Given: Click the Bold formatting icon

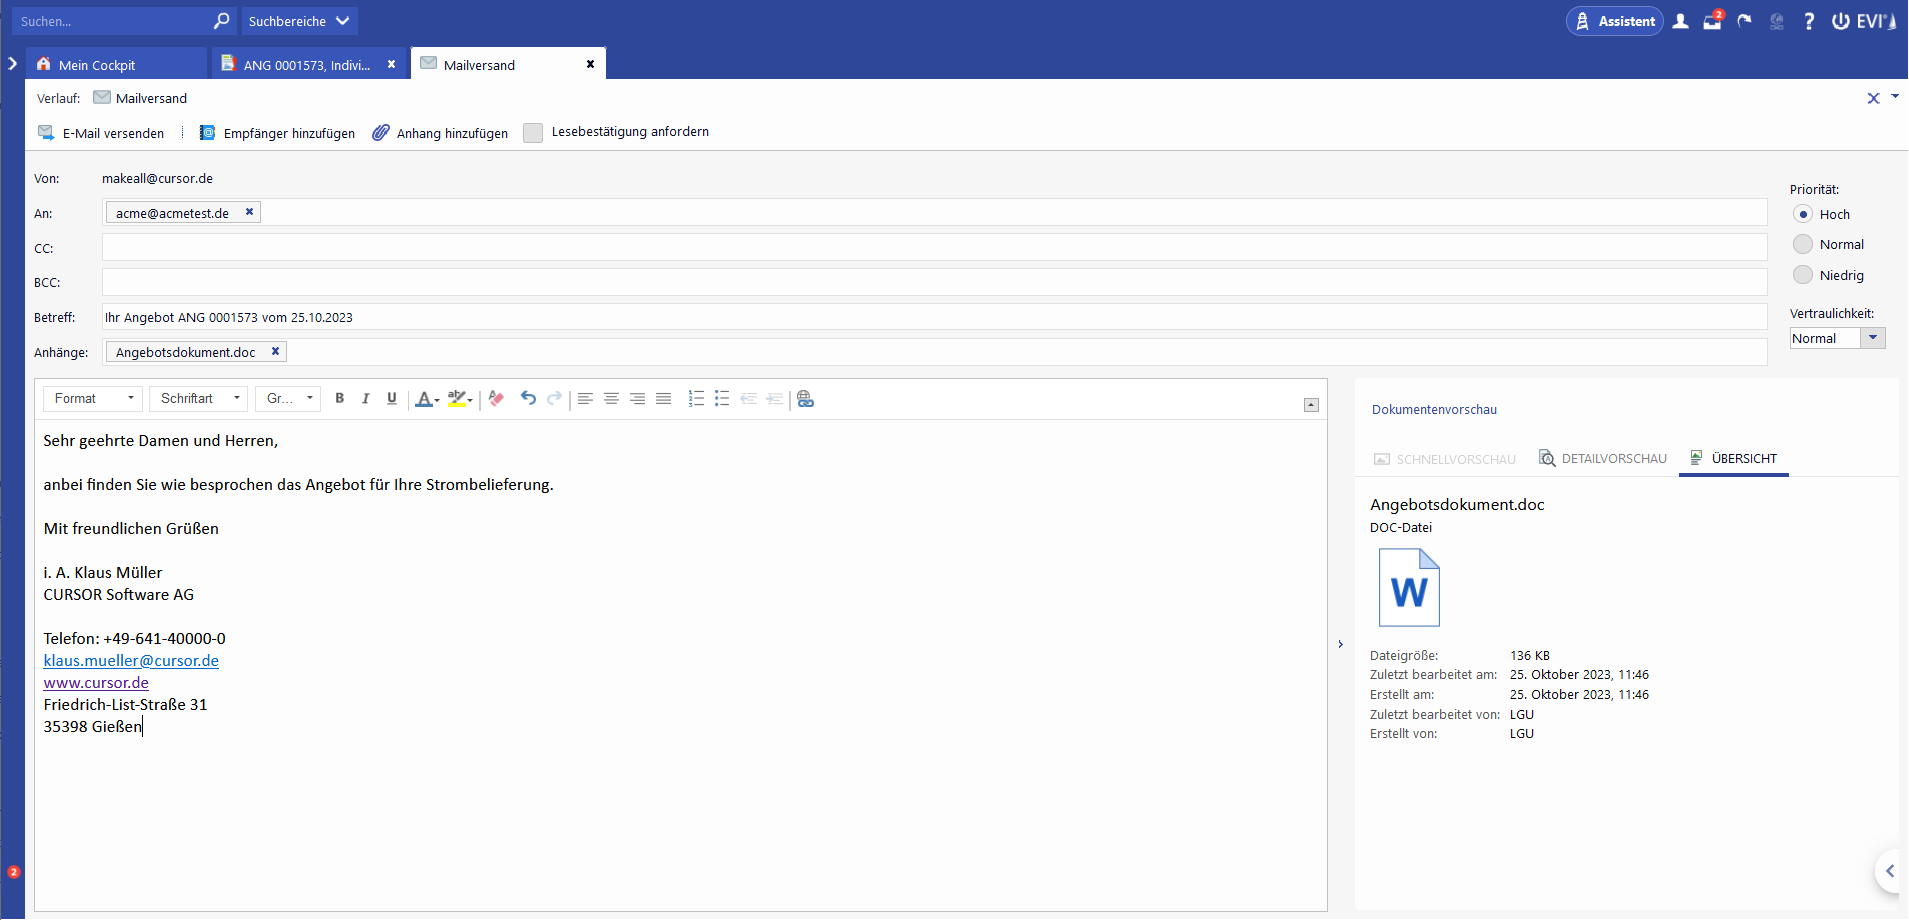Looking at the screenshot, I should [x=340, y=398].
